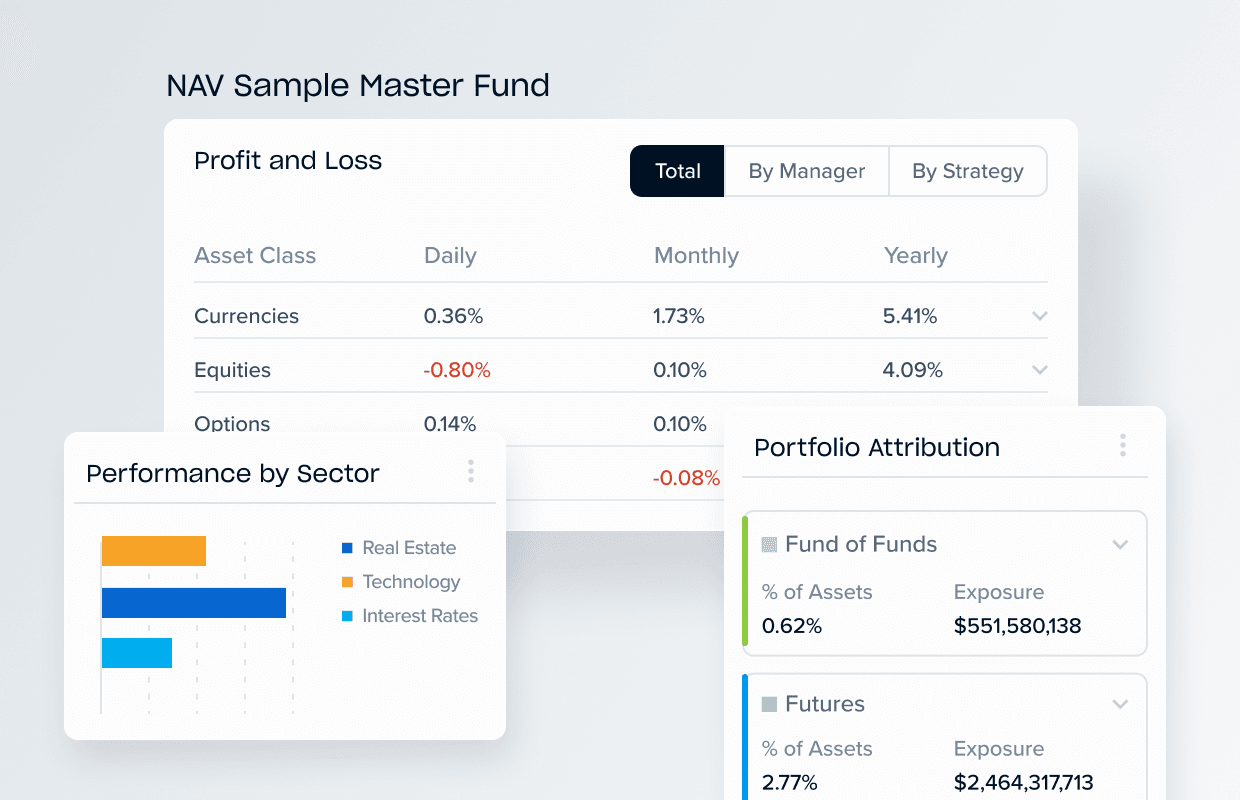Screen dimensions: 1240x800
Task: Switch to the By Manager tab
Action: (806, 171)
